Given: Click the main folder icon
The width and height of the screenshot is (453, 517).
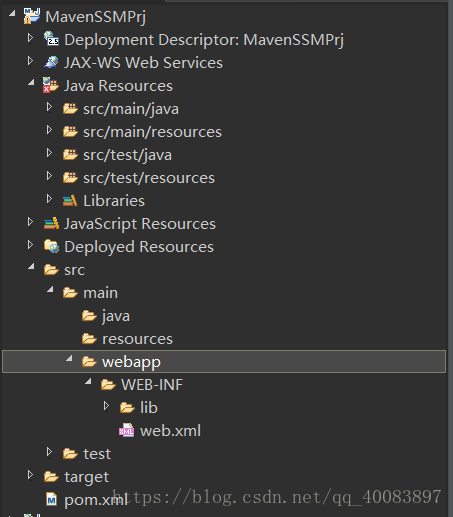Looking at the screenshot, I should [70, 293].
